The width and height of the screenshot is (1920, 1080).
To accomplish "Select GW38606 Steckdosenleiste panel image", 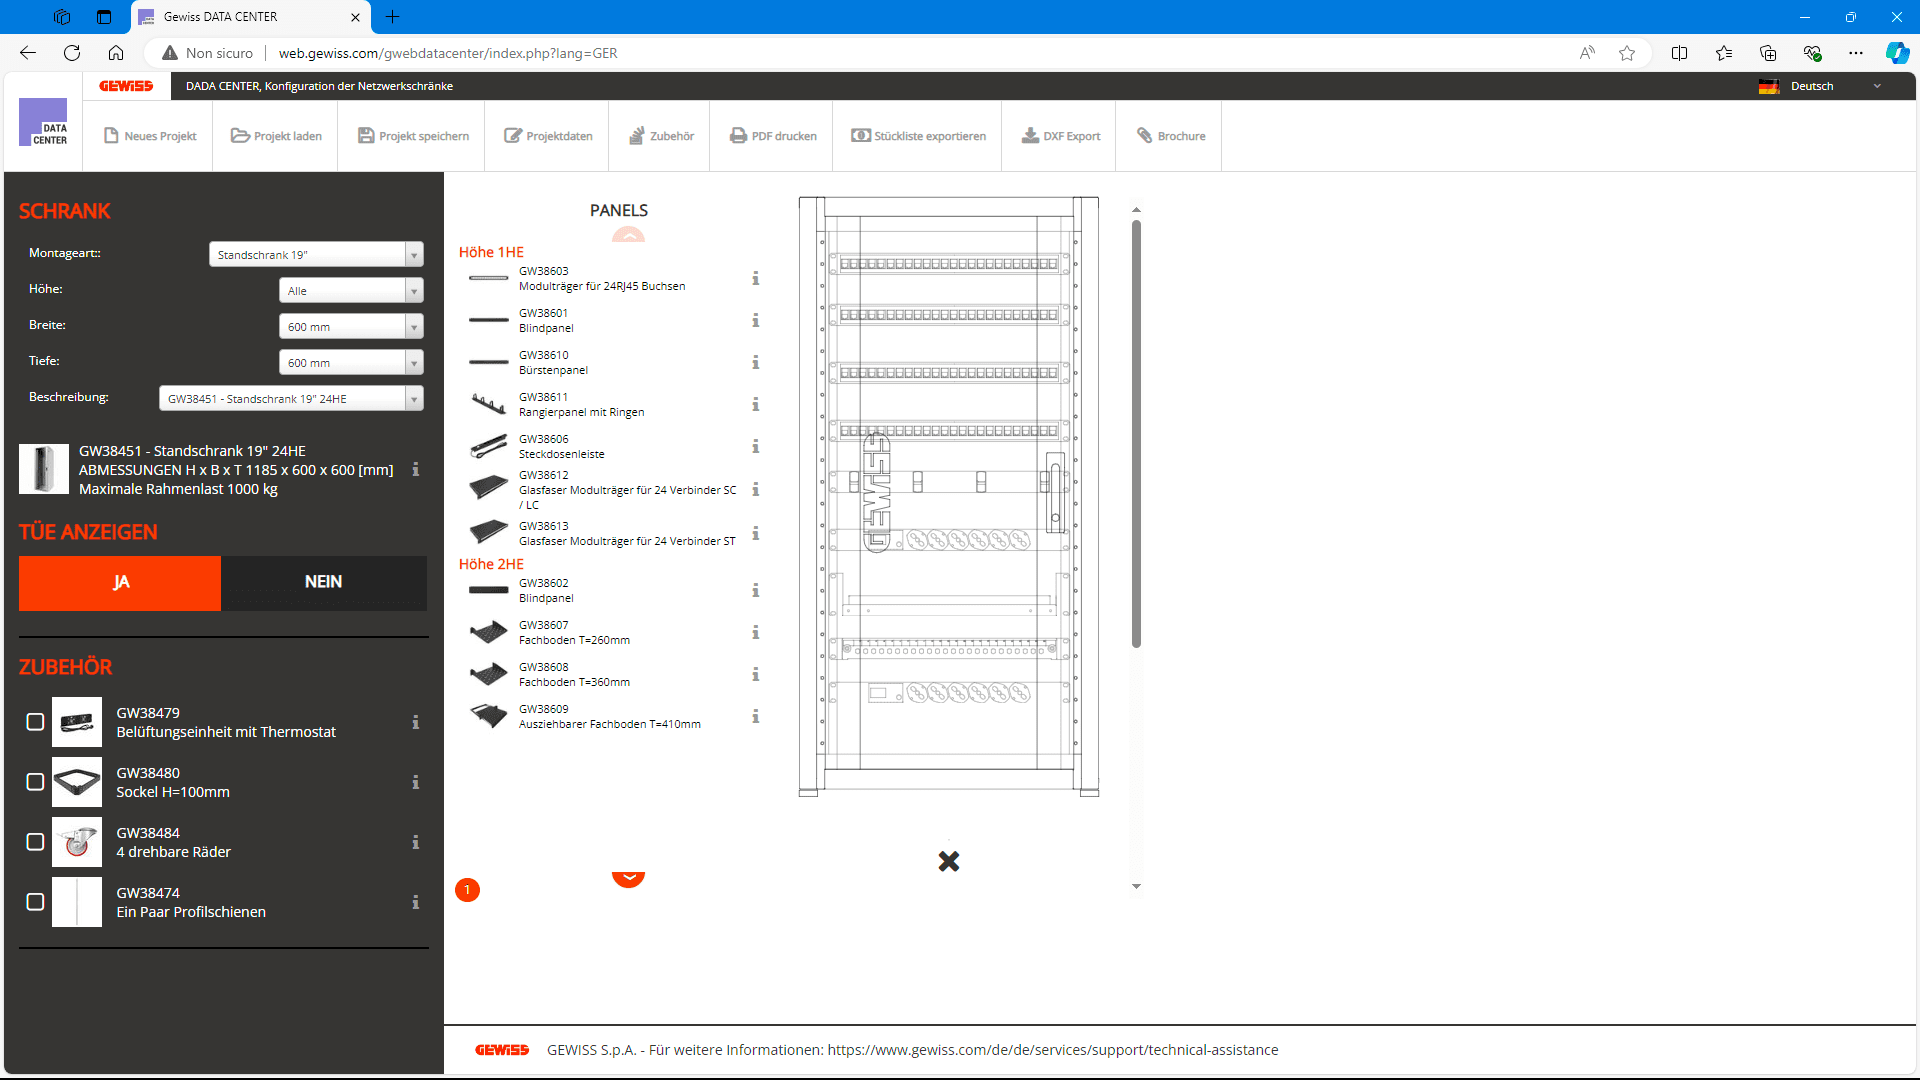I will pos(489,446).
